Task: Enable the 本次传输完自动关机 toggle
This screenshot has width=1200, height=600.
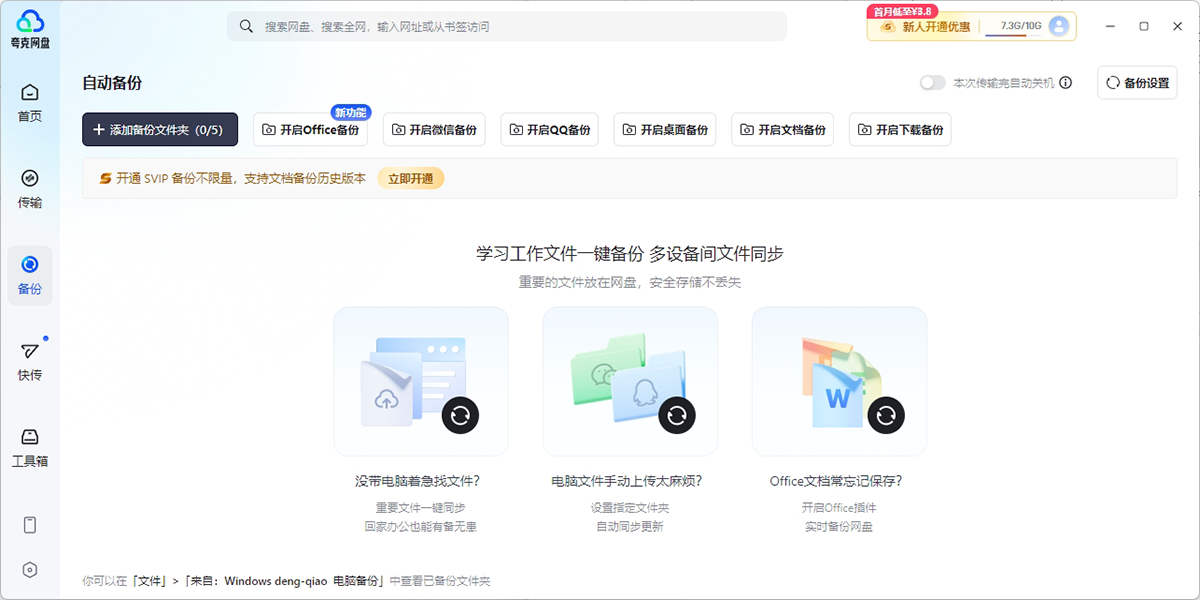Action: coord(932,83)
